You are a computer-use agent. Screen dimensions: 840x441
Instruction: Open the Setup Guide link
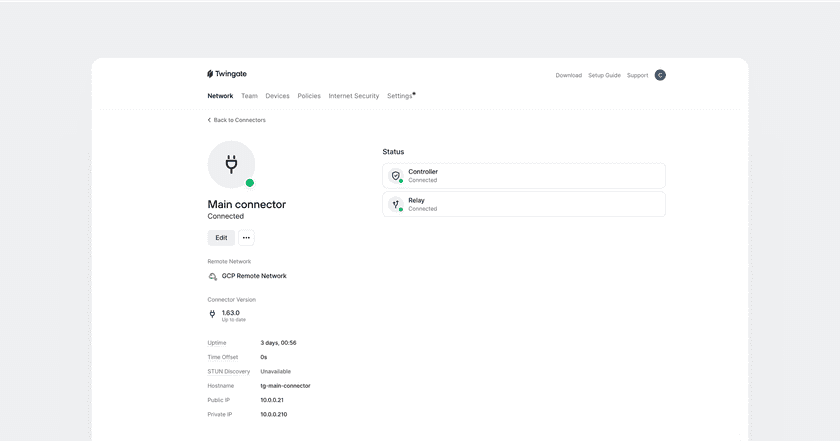(x=604, y=75)
